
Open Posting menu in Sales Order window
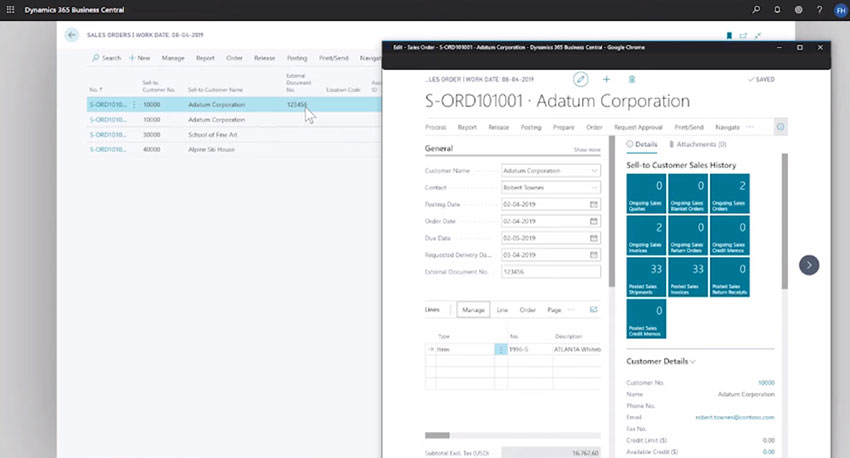[x=531, y=127]
